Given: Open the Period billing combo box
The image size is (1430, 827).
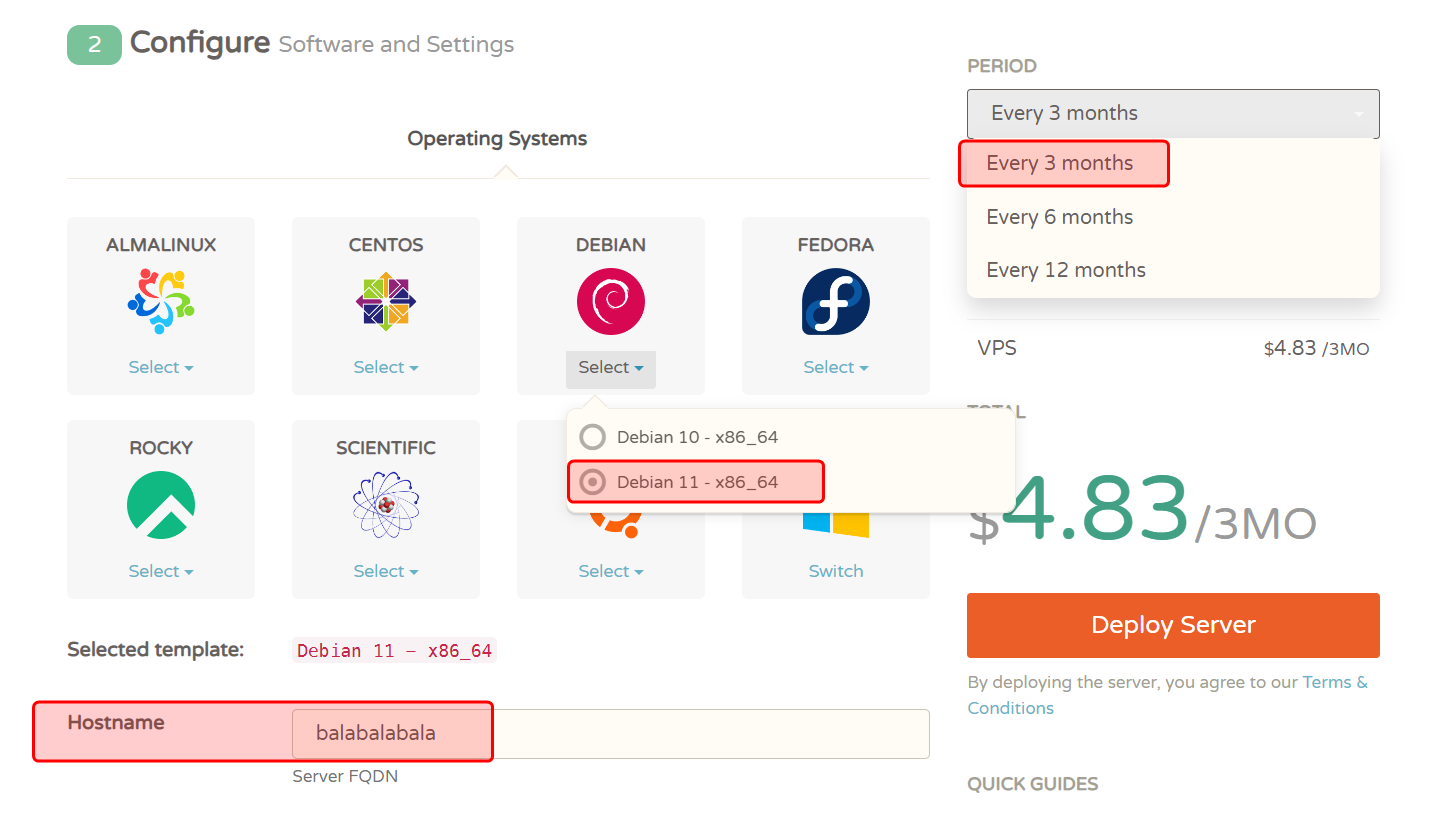Looking at the screenshot, I should (x=1173, y=114).
